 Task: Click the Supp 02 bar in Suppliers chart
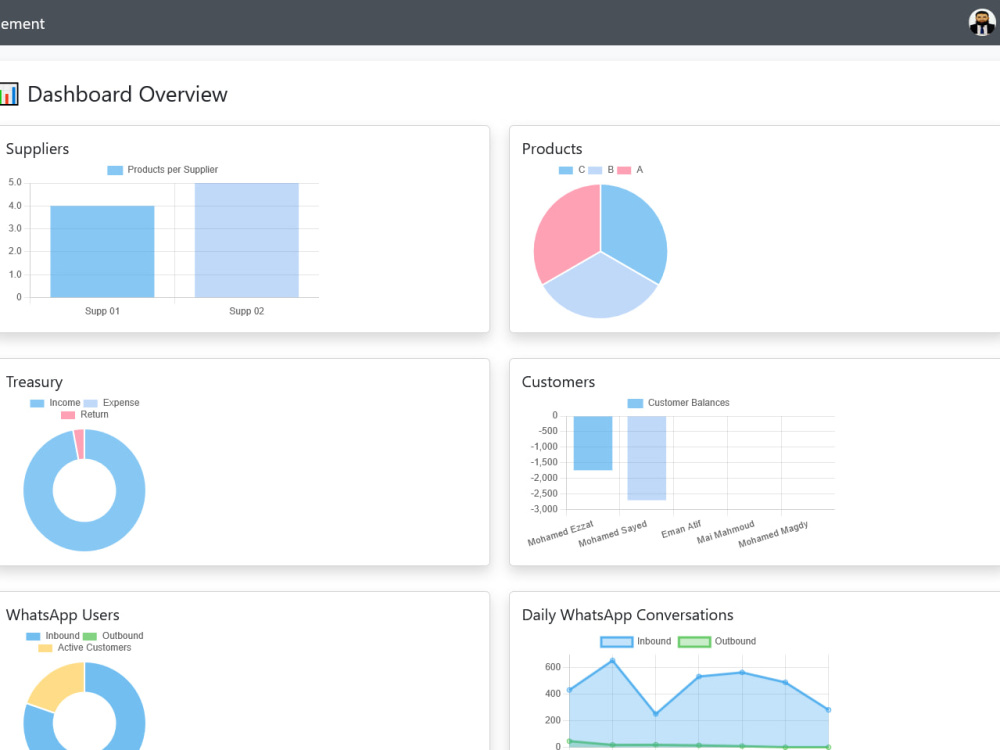[x=247, y=240]
